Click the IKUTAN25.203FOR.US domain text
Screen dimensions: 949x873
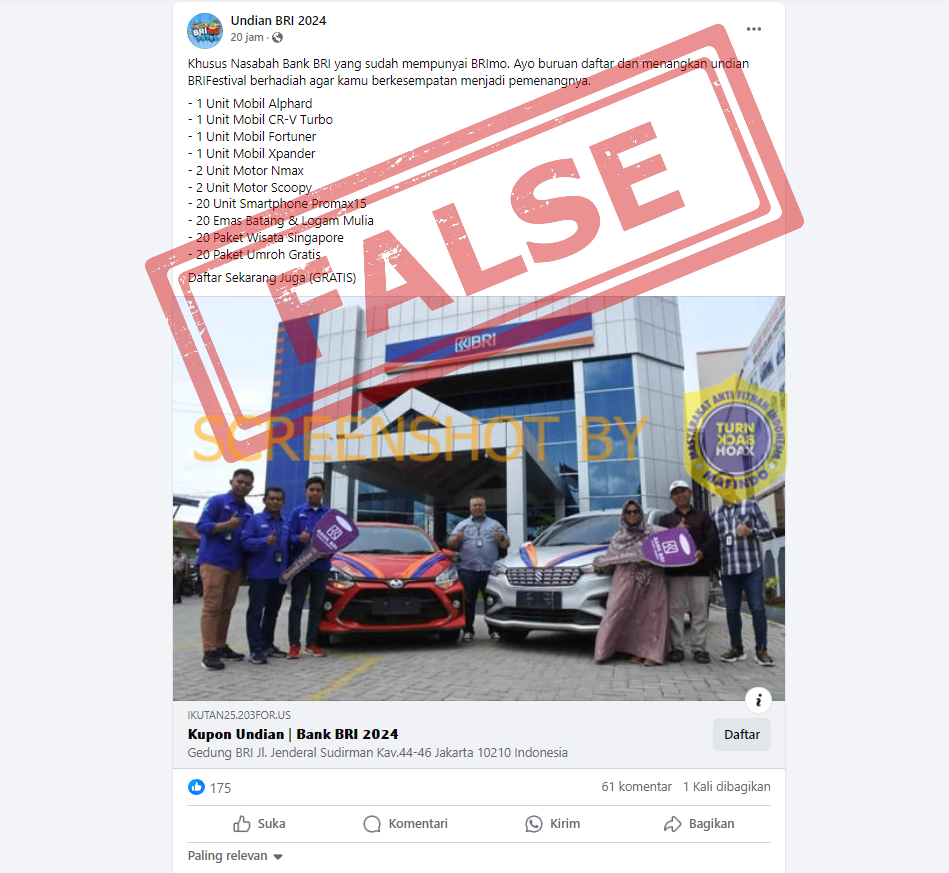click(239, 715)
